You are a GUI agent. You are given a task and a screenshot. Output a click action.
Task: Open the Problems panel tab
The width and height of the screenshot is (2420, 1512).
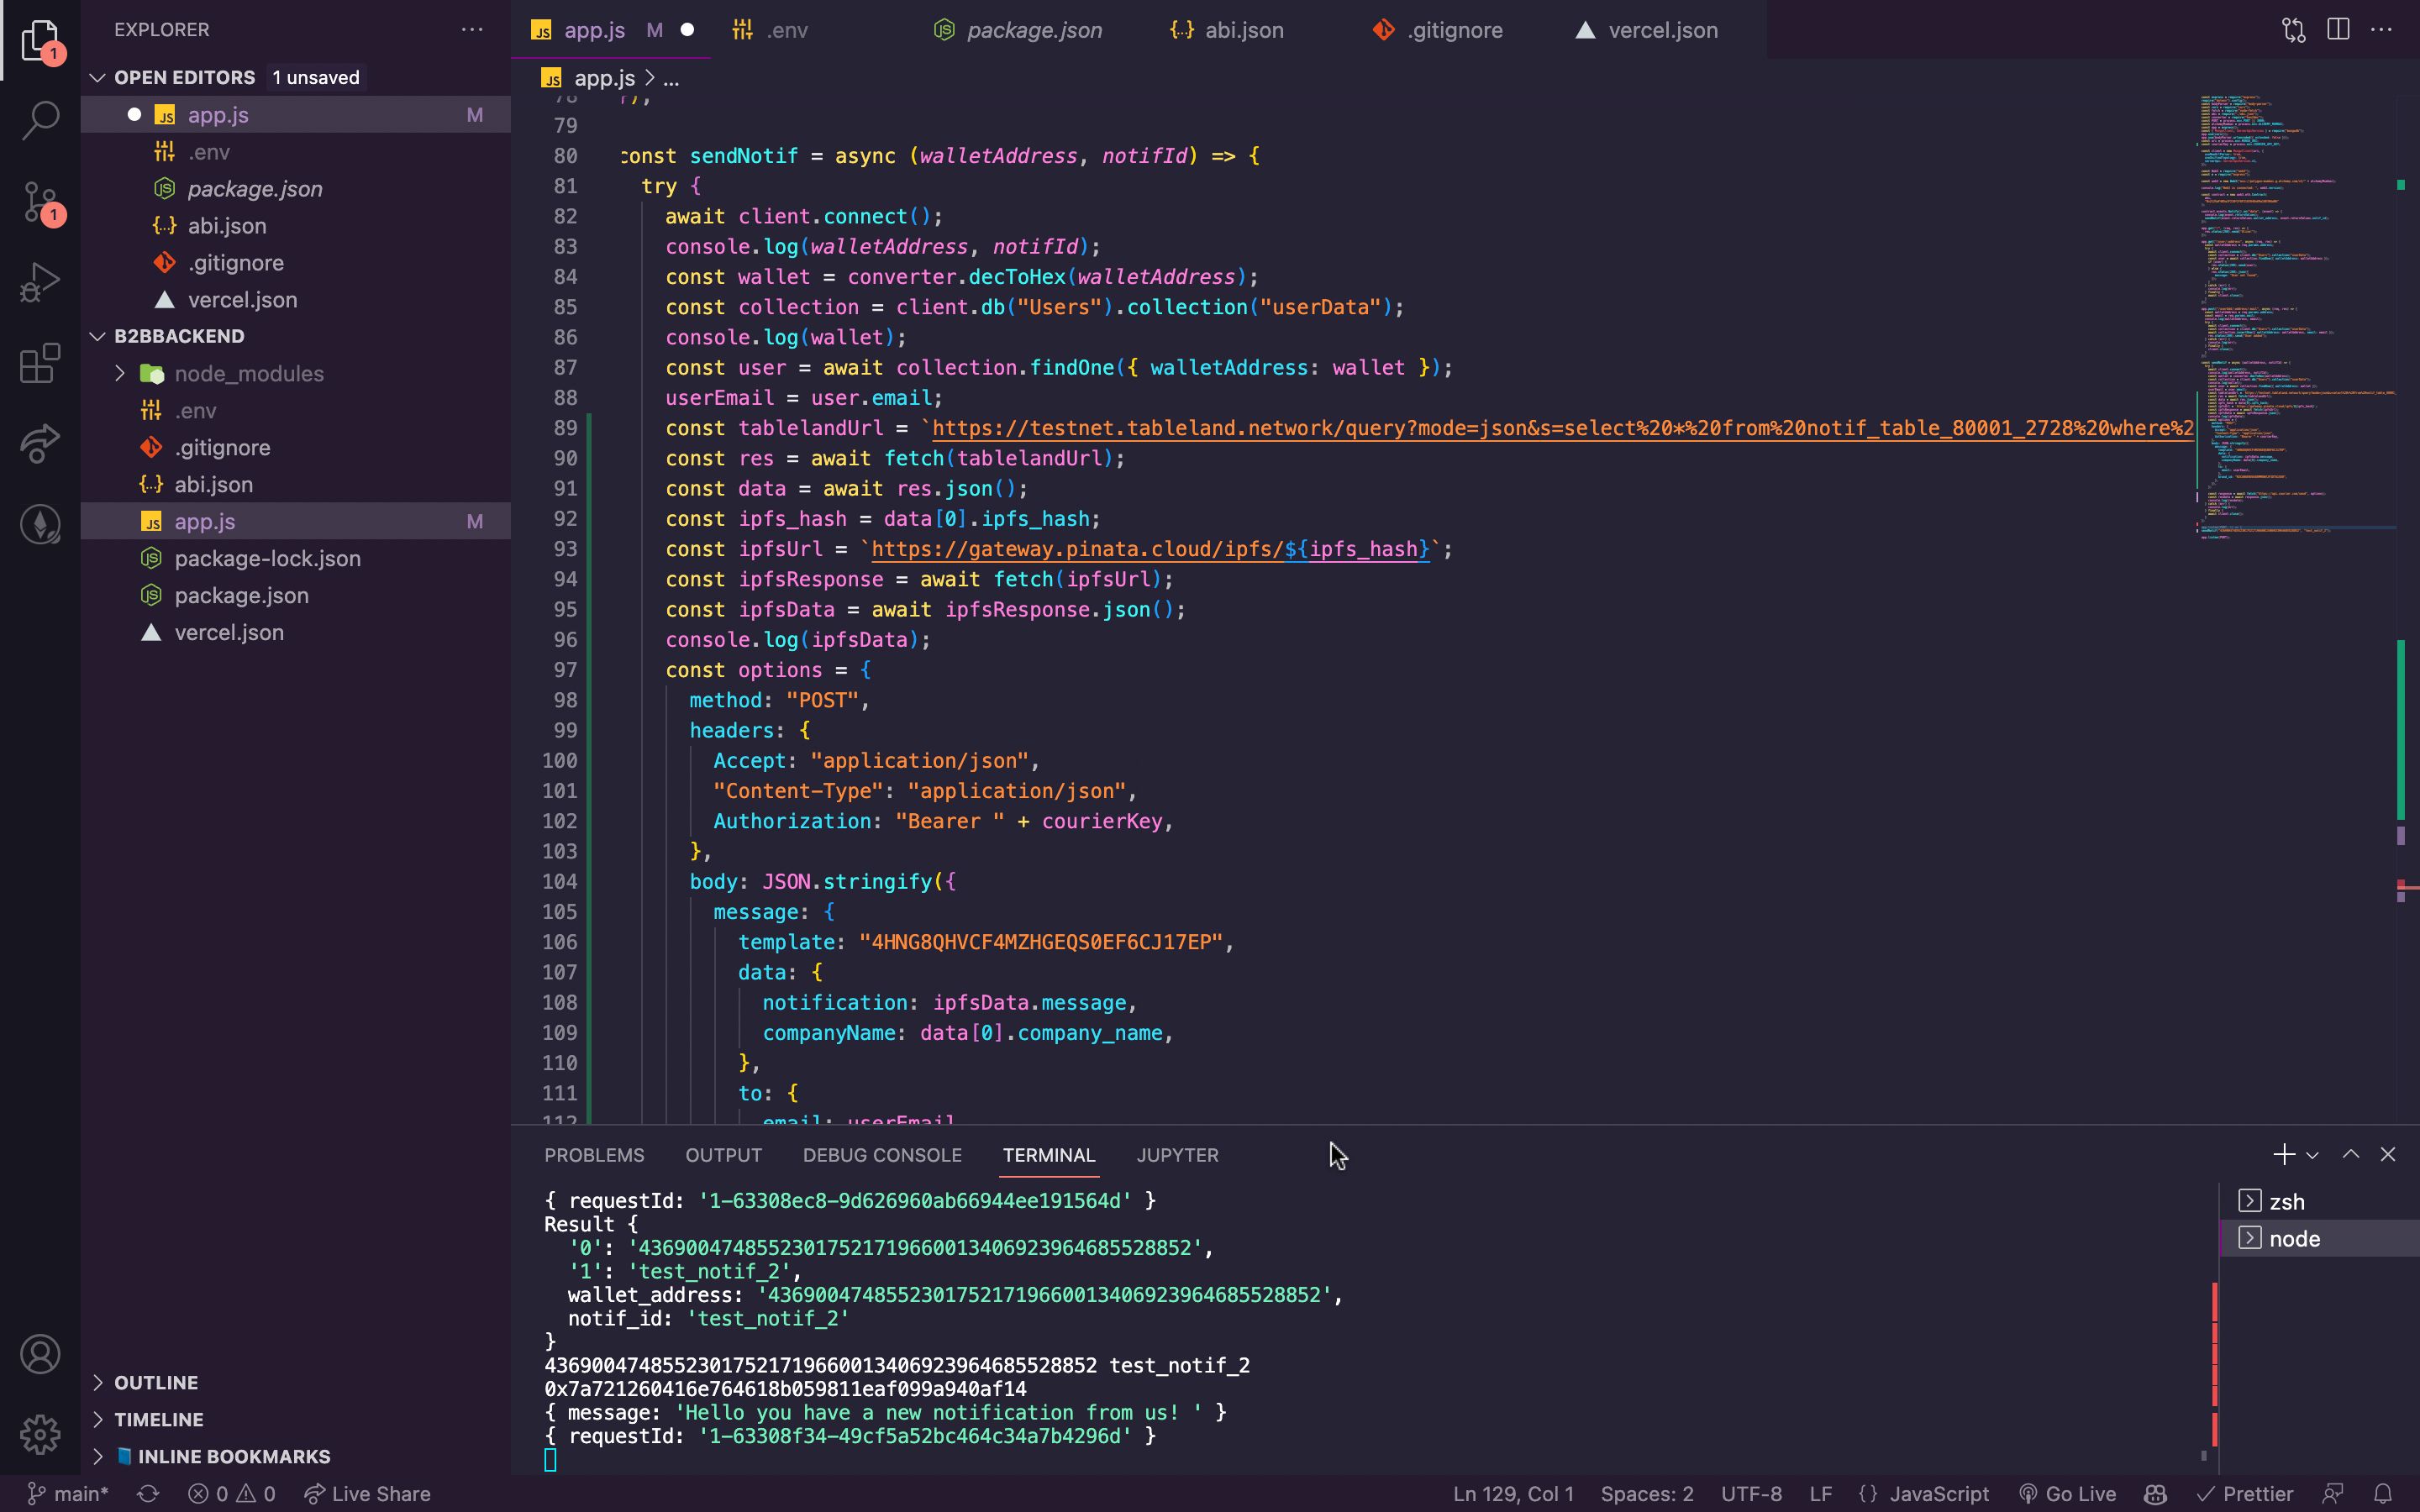click(x=594, y=1155)
